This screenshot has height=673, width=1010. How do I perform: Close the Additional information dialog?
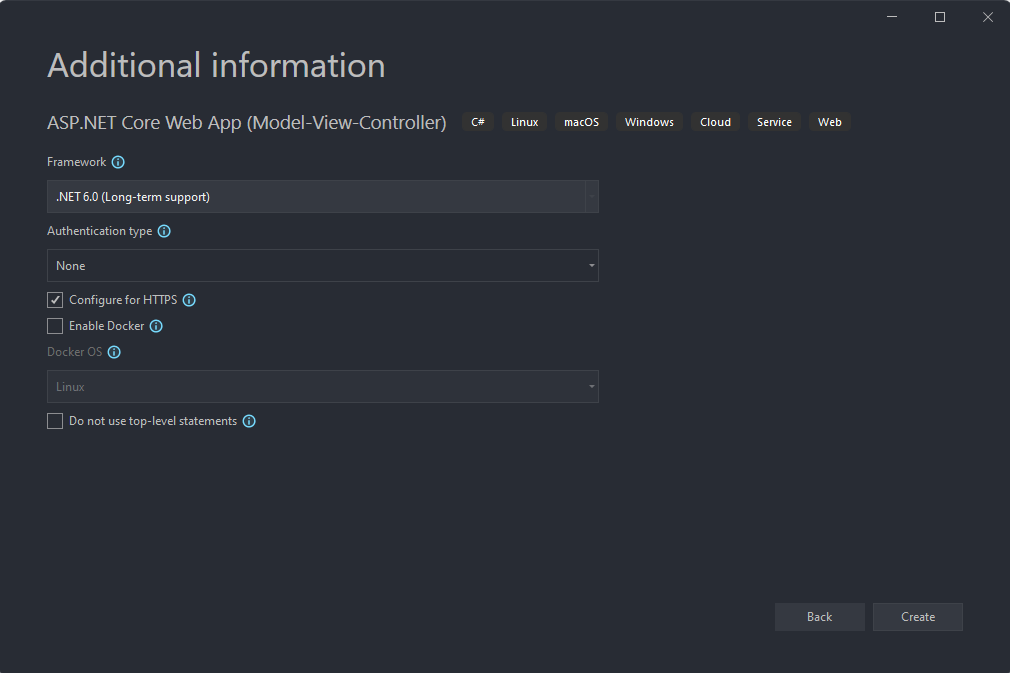pos(987,17)
